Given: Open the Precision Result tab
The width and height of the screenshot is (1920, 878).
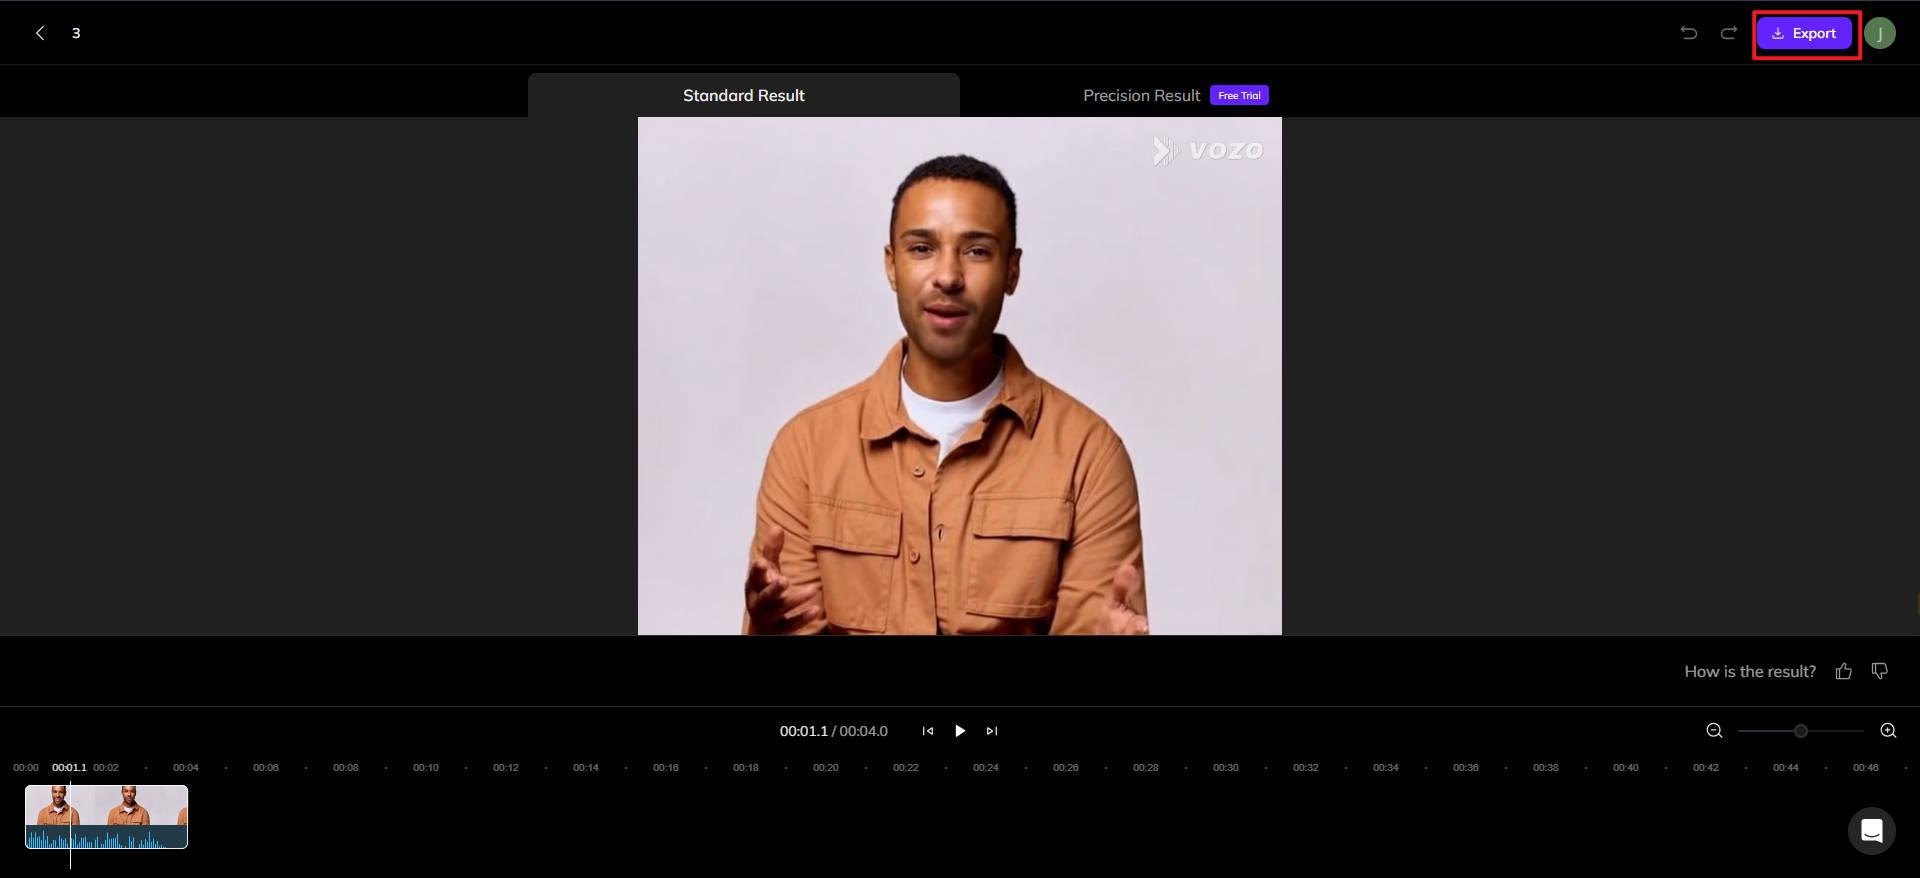Looking at the screenshot, I should click(1141, 95).
